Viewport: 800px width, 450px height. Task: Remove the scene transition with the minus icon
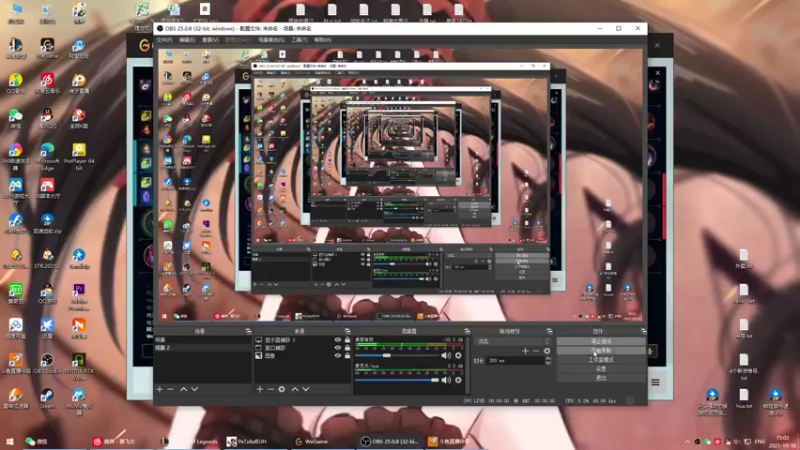pyautogui.click(x=536, y=351)
